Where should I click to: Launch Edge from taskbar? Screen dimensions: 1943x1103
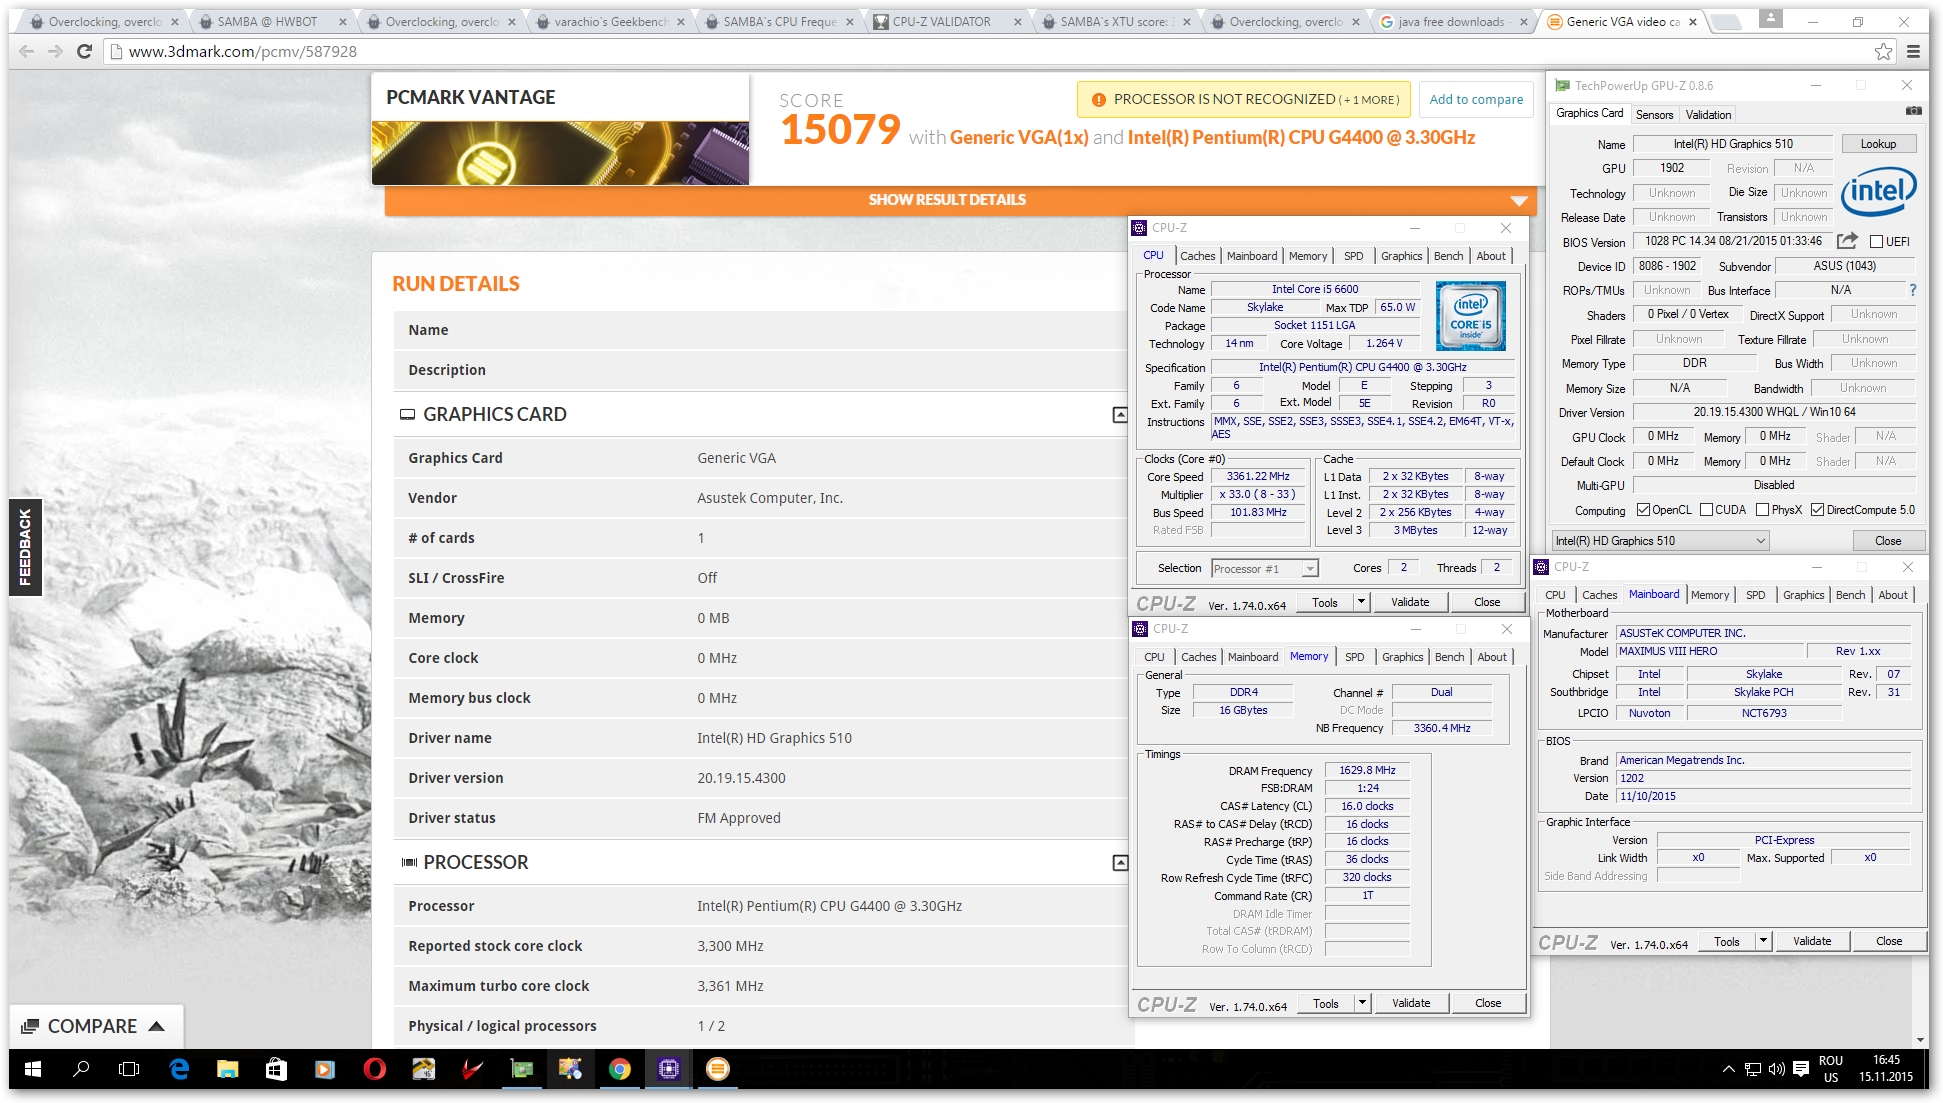point(179,1069)
